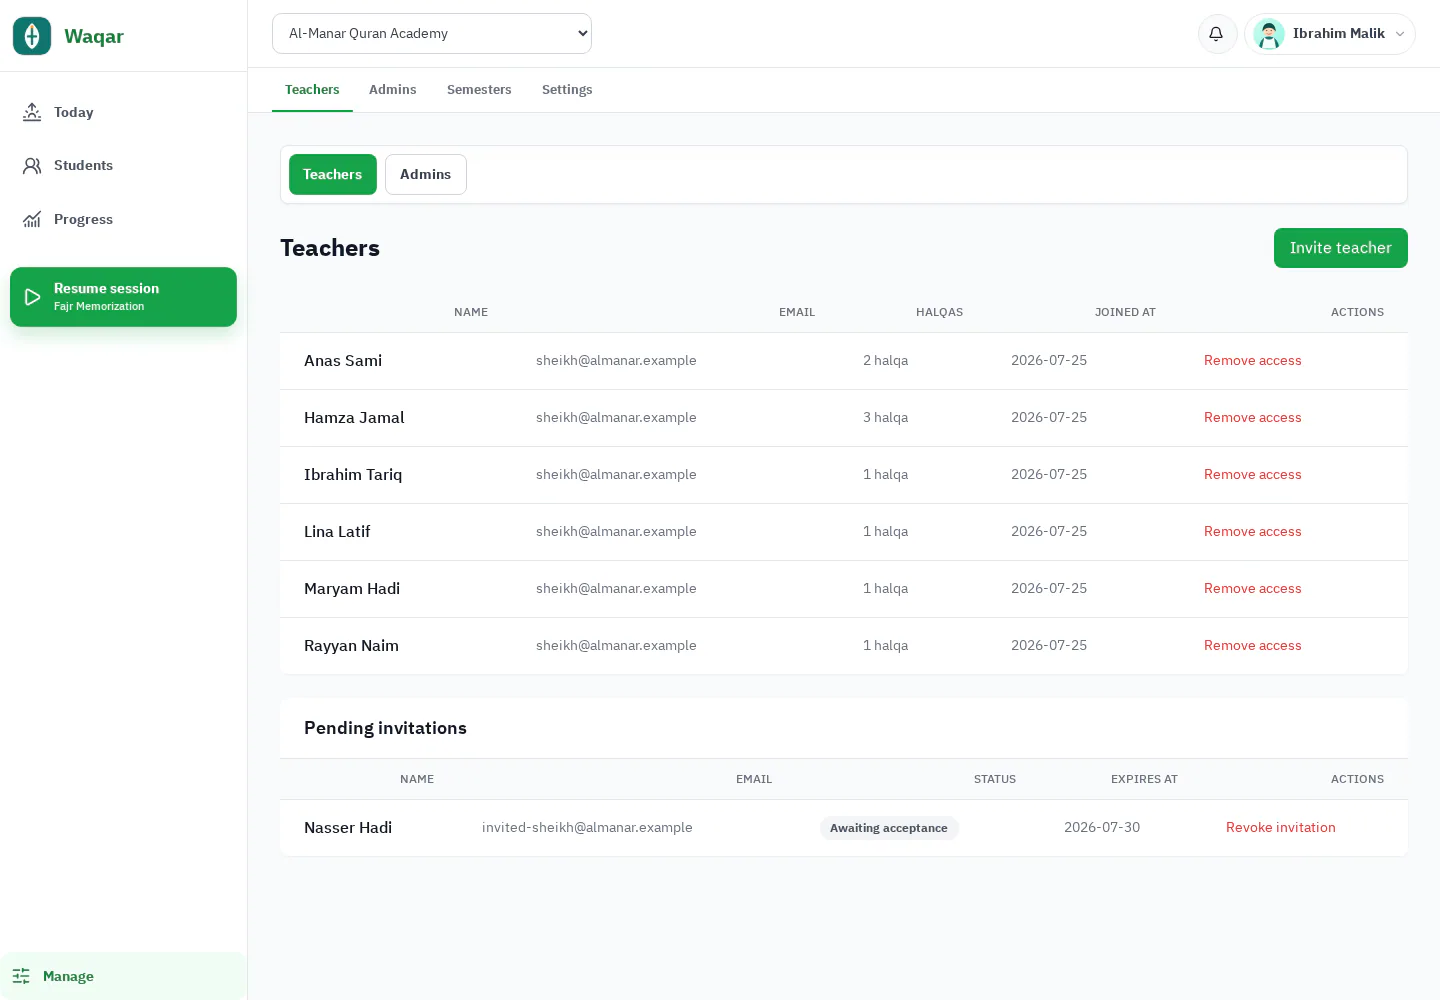Click the play icon on Resume session
The height and width of the screenshot is (1000, 1440).
tap(32, 297)
